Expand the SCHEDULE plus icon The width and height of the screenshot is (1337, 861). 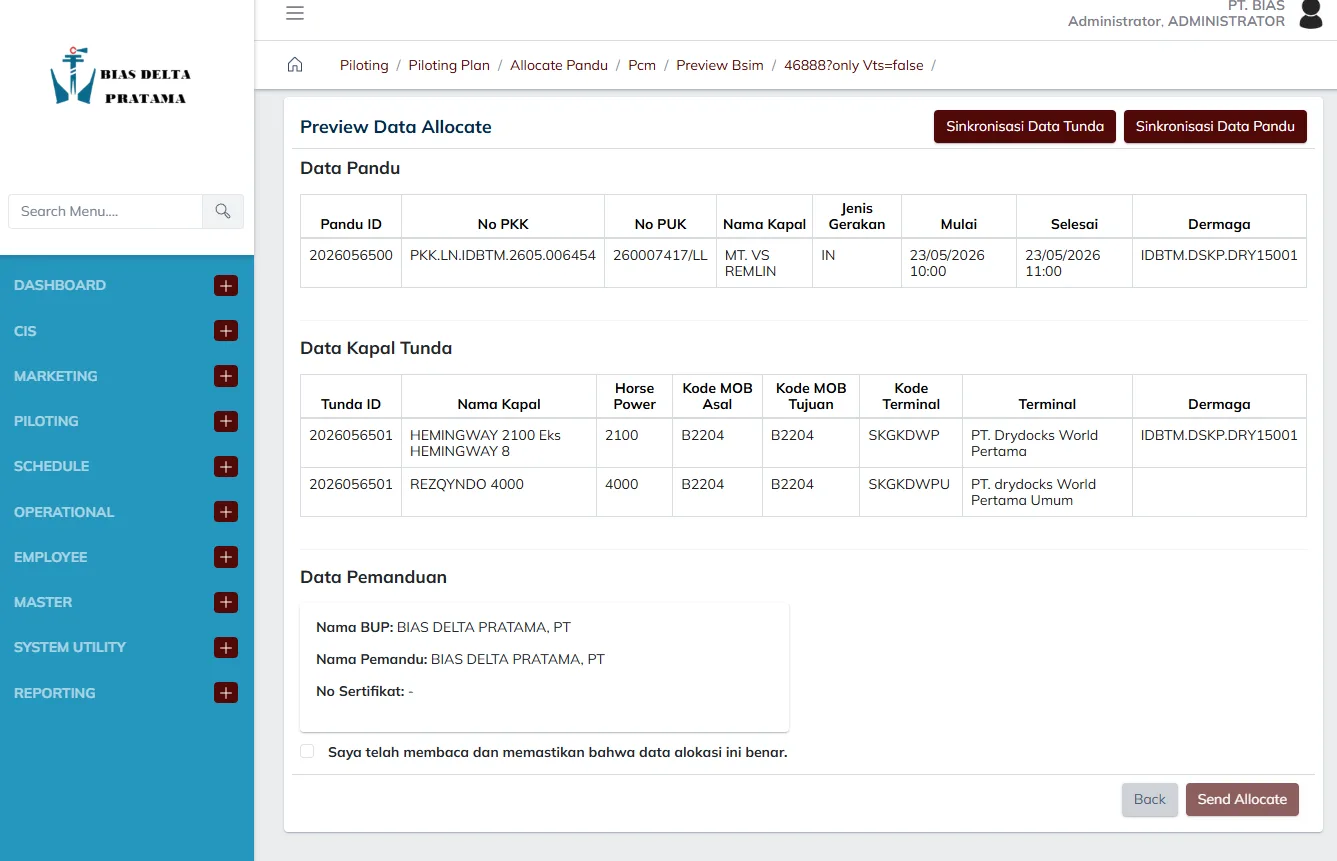click(226, 467)
